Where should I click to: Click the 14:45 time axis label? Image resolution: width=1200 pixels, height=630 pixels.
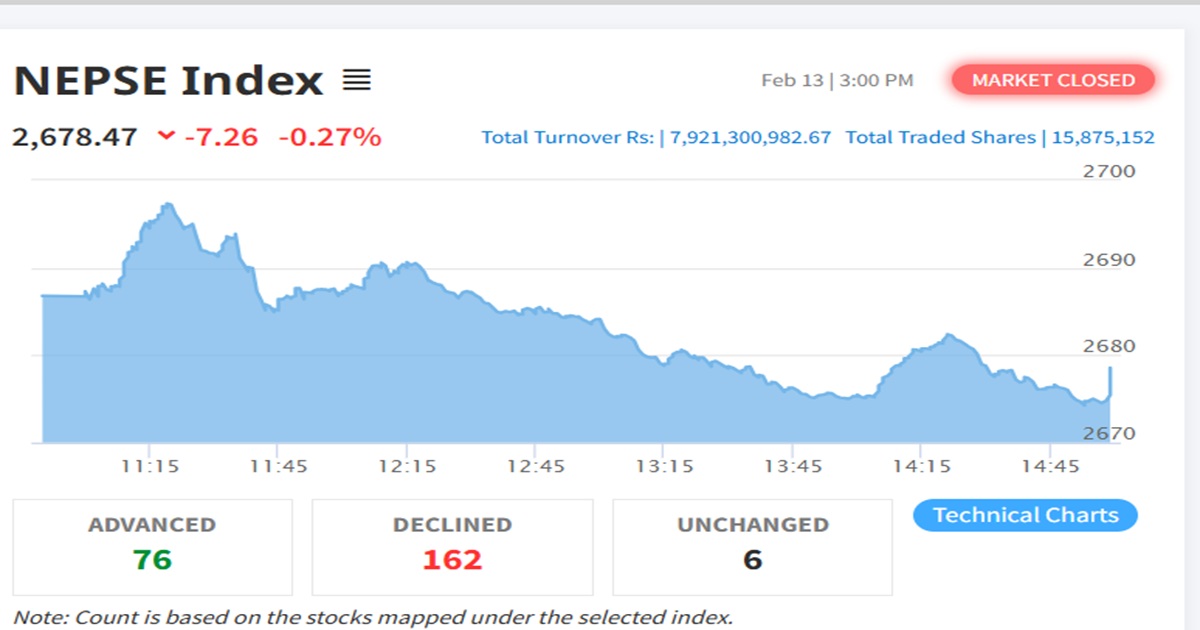coord(1050,466)
